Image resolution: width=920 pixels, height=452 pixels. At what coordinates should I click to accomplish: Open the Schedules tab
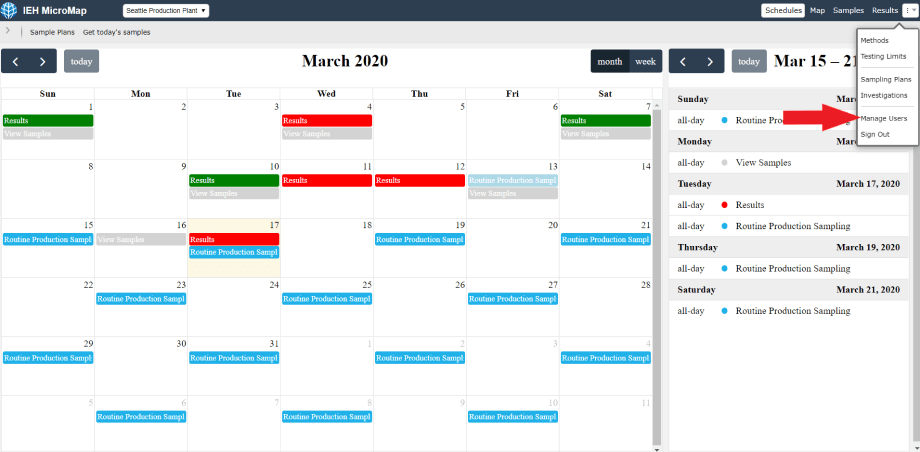[782, 10]
